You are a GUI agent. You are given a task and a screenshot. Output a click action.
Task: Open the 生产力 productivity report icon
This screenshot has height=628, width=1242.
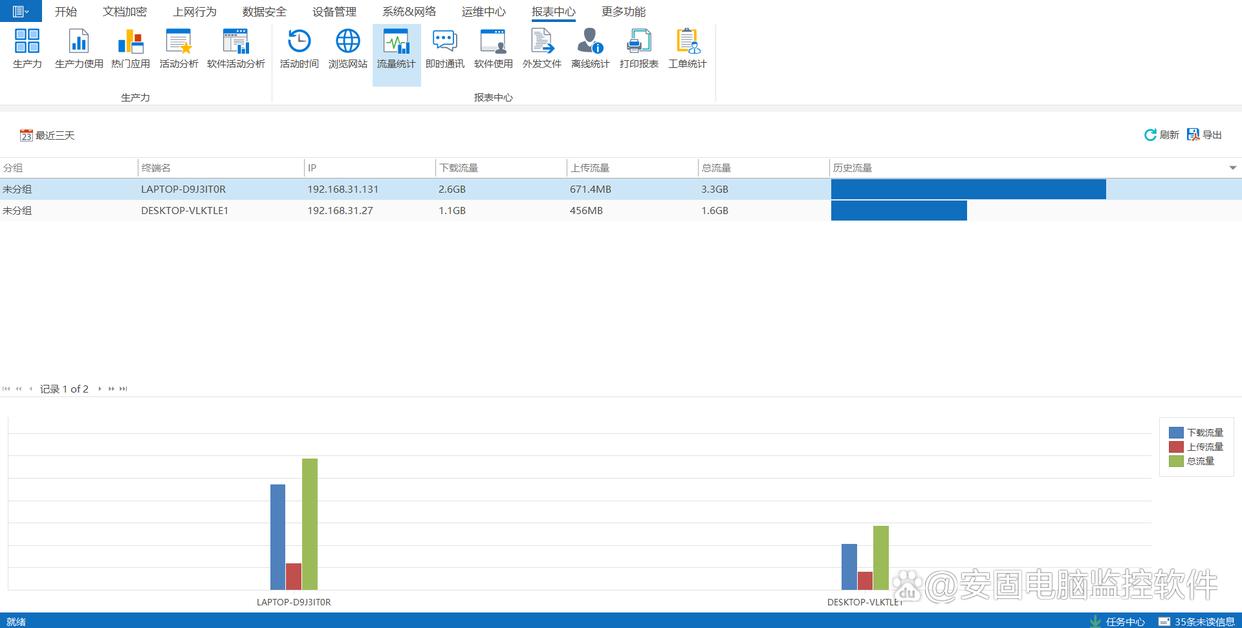(27, 48)
